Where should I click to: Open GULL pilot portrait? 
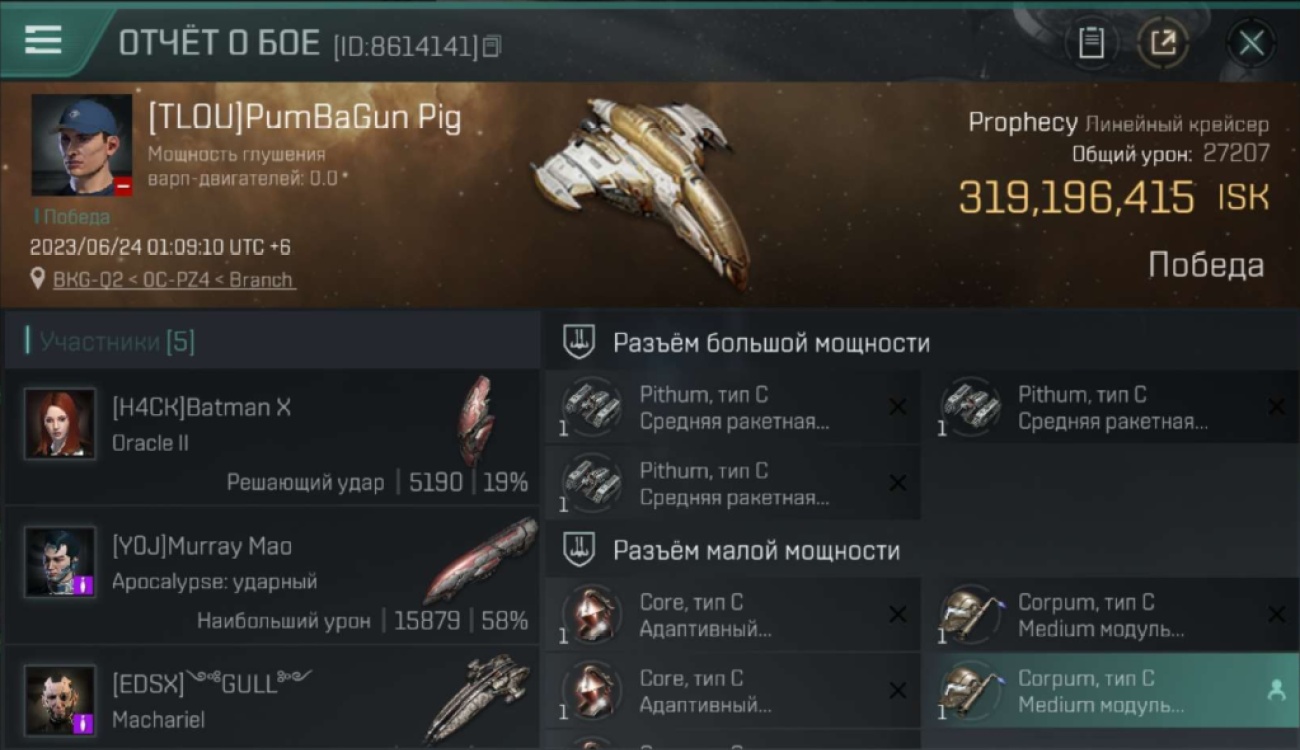pyautogui.click(x=60, y=701)
